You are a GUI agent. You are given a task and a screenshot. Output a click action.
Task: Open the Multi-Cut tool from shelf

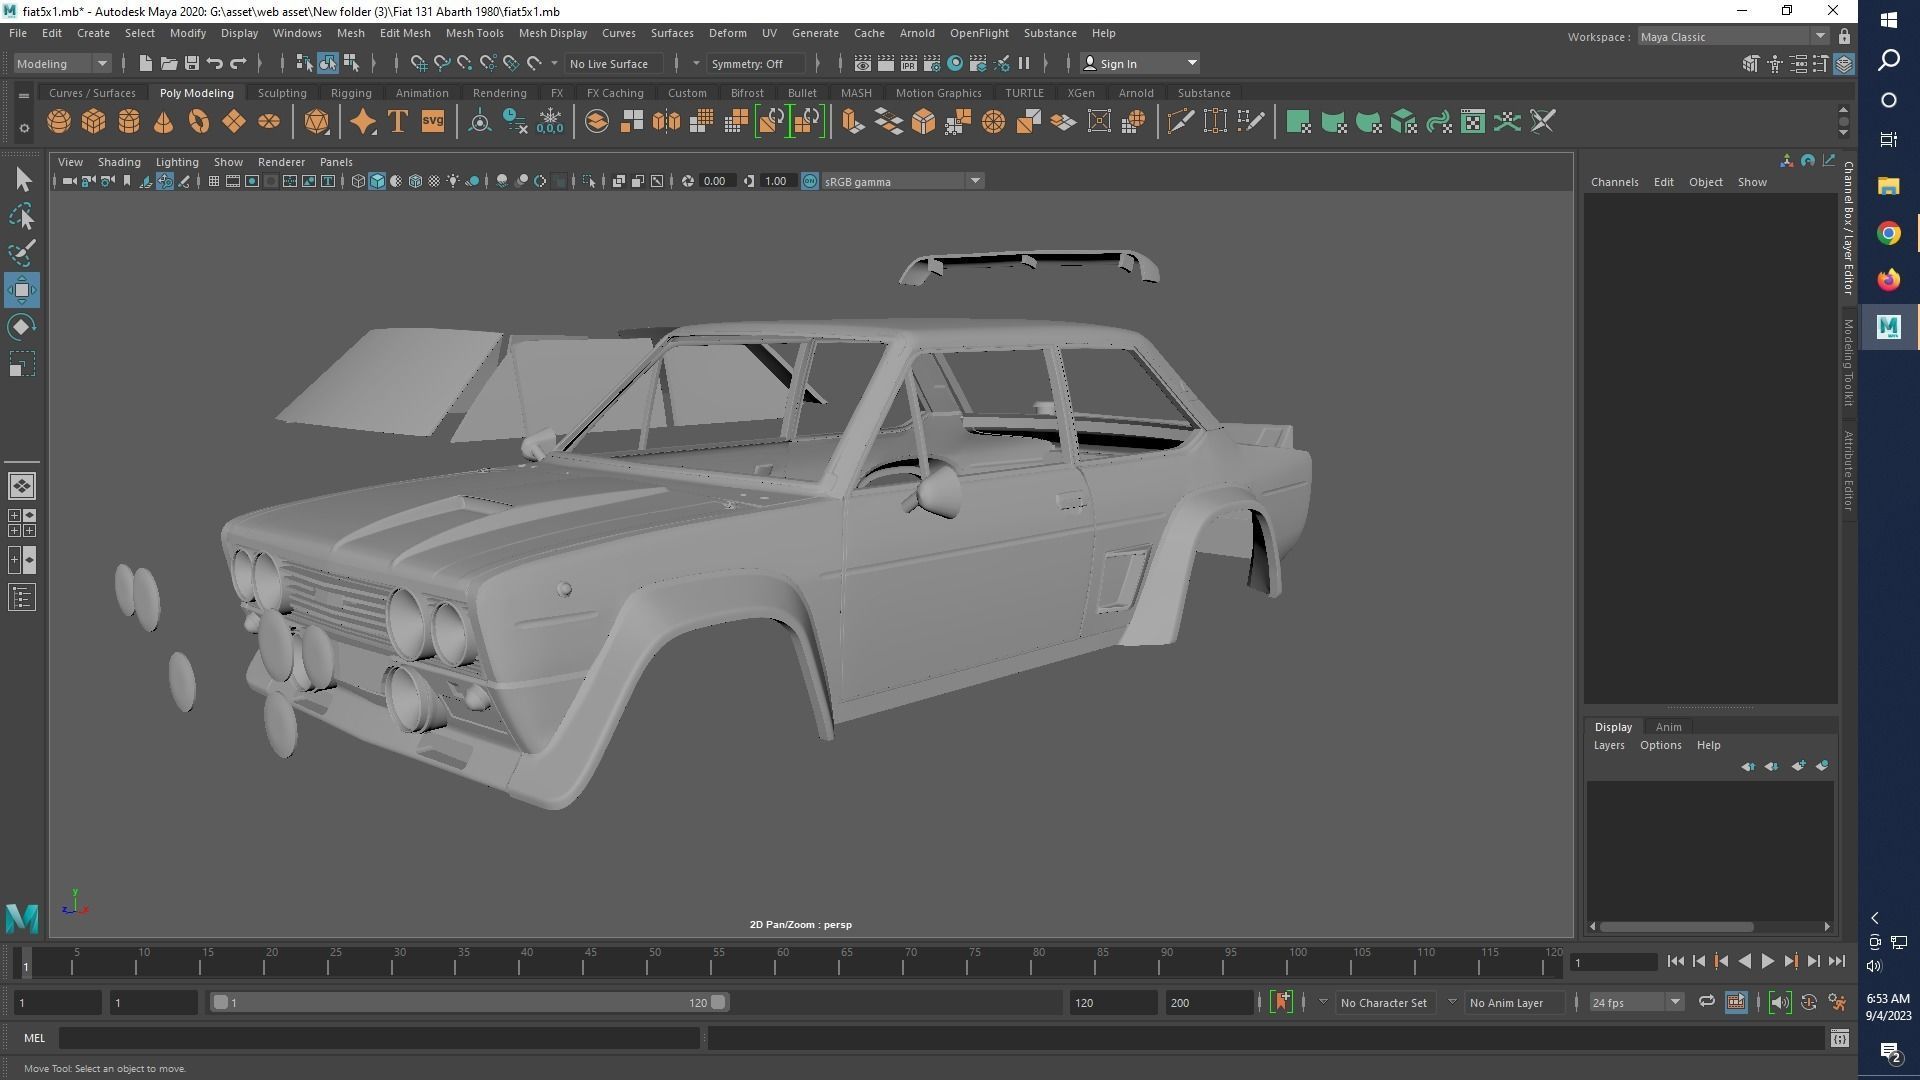(x=1180, y=122)
